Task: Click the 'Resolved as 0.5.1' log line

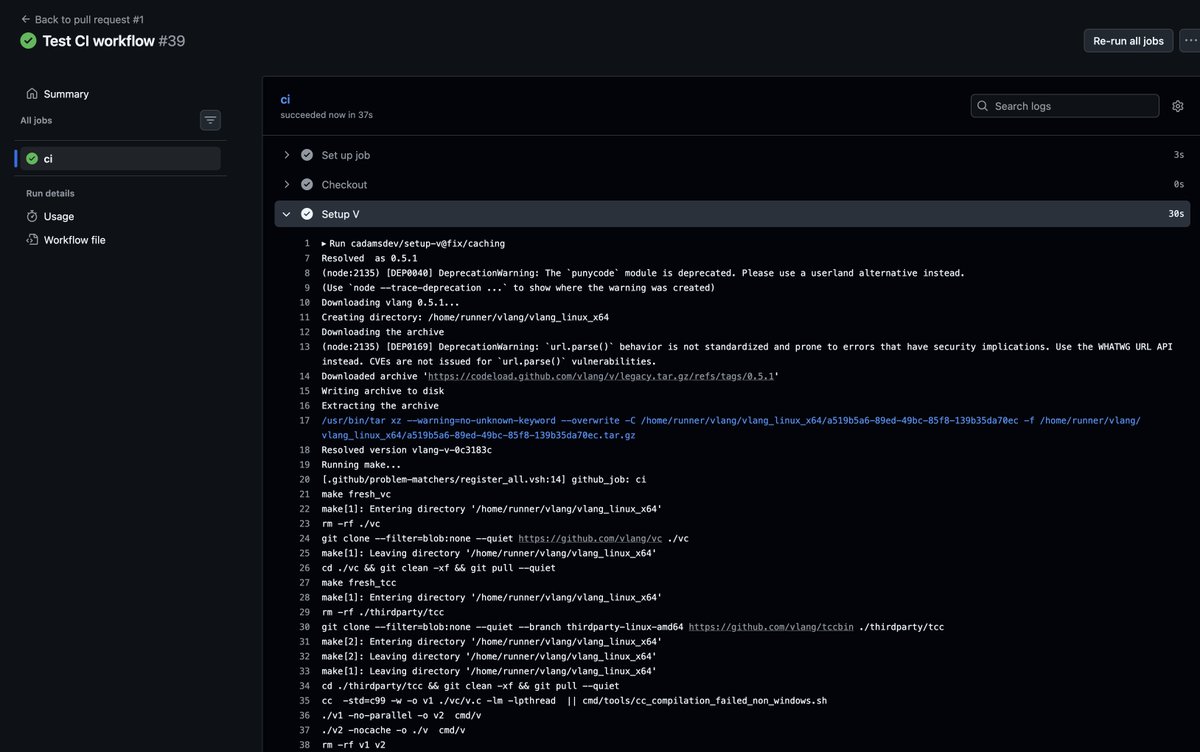Action: (369, 258)
